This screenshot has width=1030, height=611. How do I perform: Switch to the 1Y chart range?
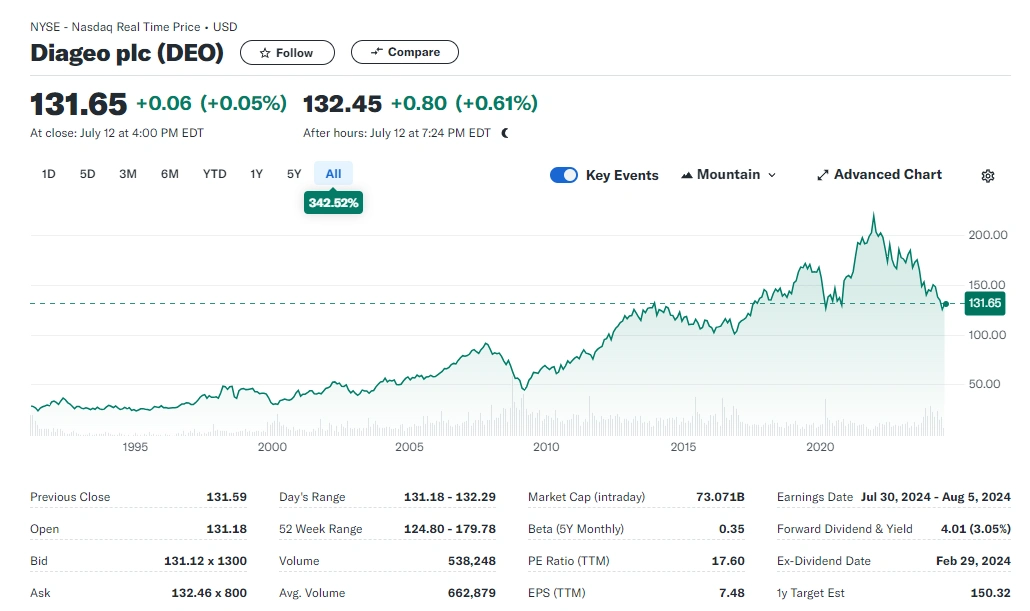(x=256, y=174)
